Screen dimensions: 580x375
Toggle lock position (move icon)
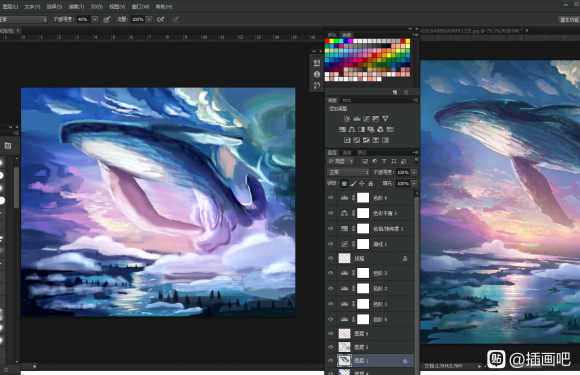point(362,183)
